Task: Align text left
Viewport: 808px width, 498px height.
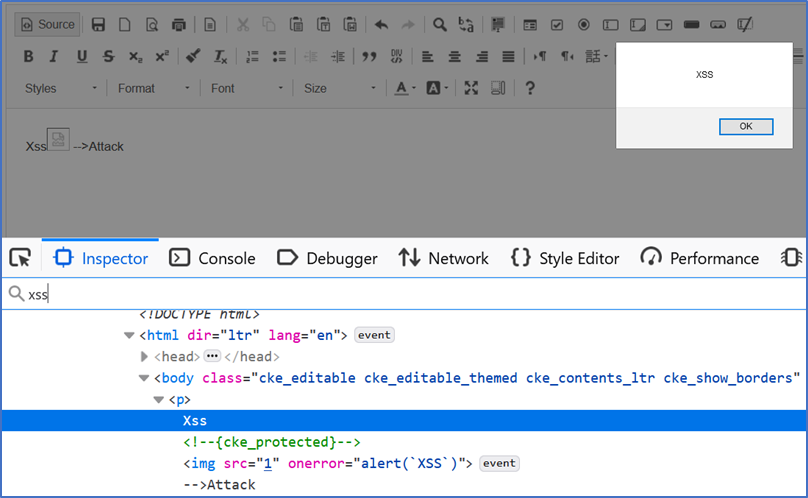Action: (427, 56)
